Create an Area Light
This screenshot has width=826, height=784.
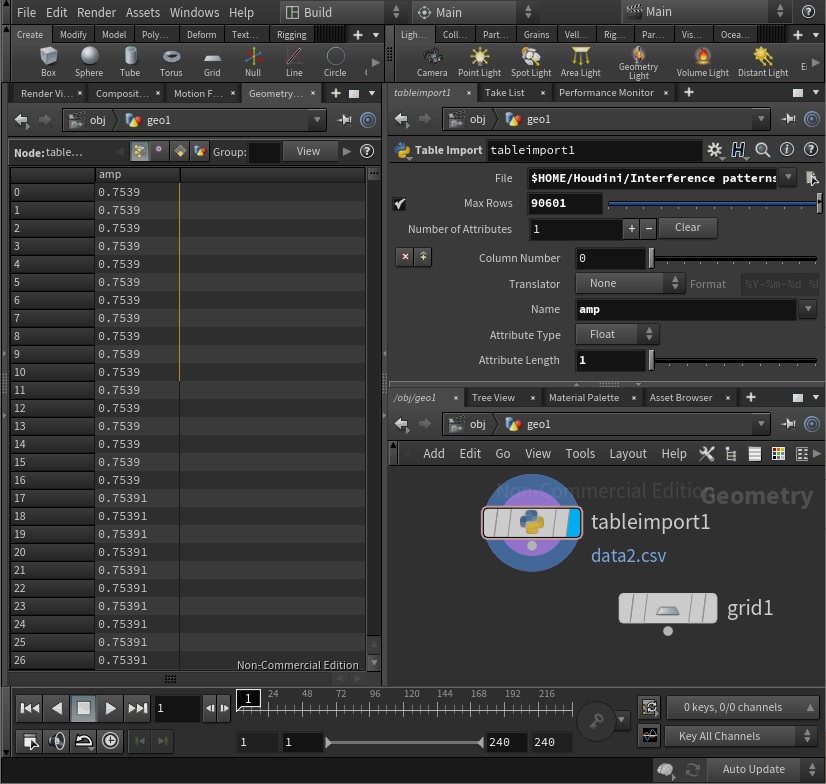tap(581, 62)
